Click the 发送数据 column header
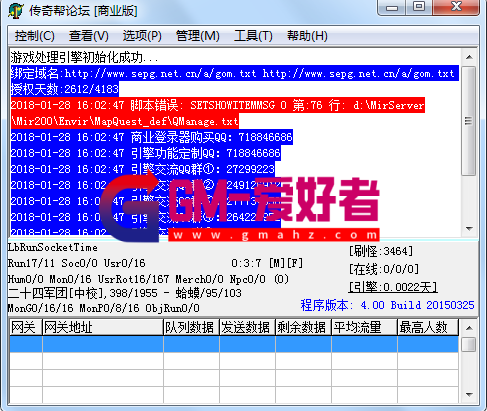This screenshot has height=411, width=487. pyautogui.click(x=247, y=327)
